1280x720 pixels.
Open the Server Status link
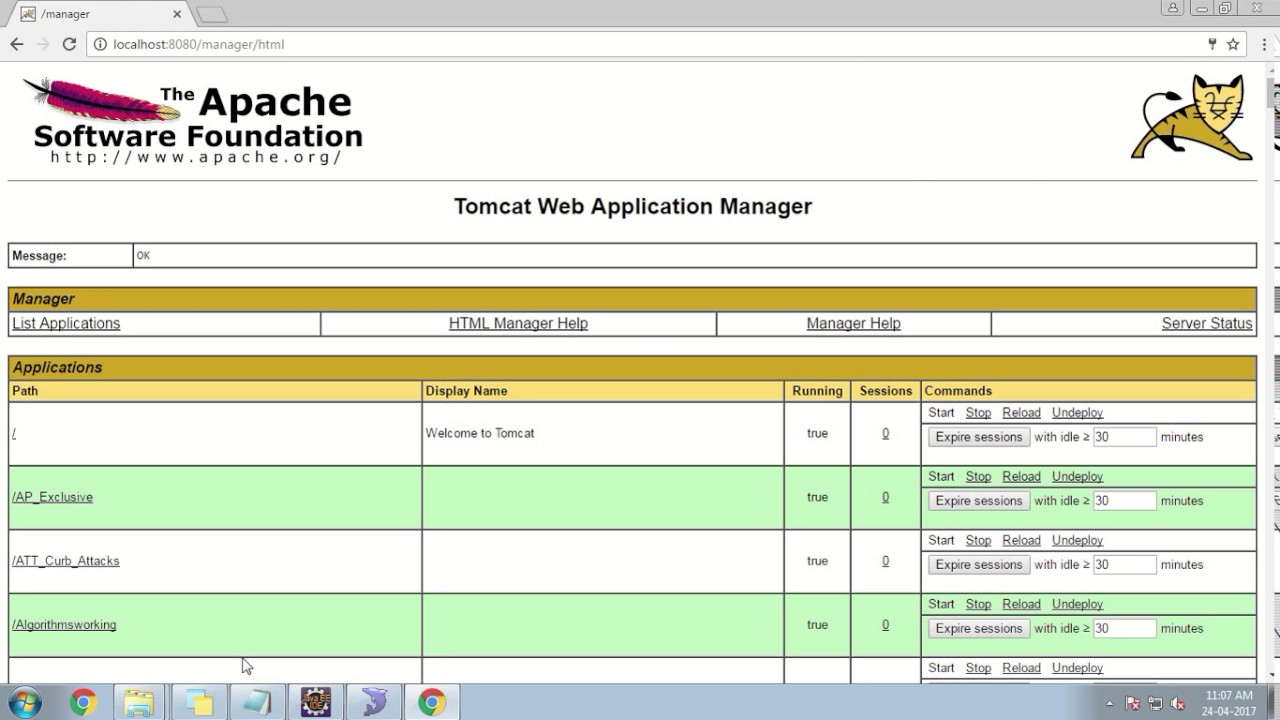point(1206,323)
